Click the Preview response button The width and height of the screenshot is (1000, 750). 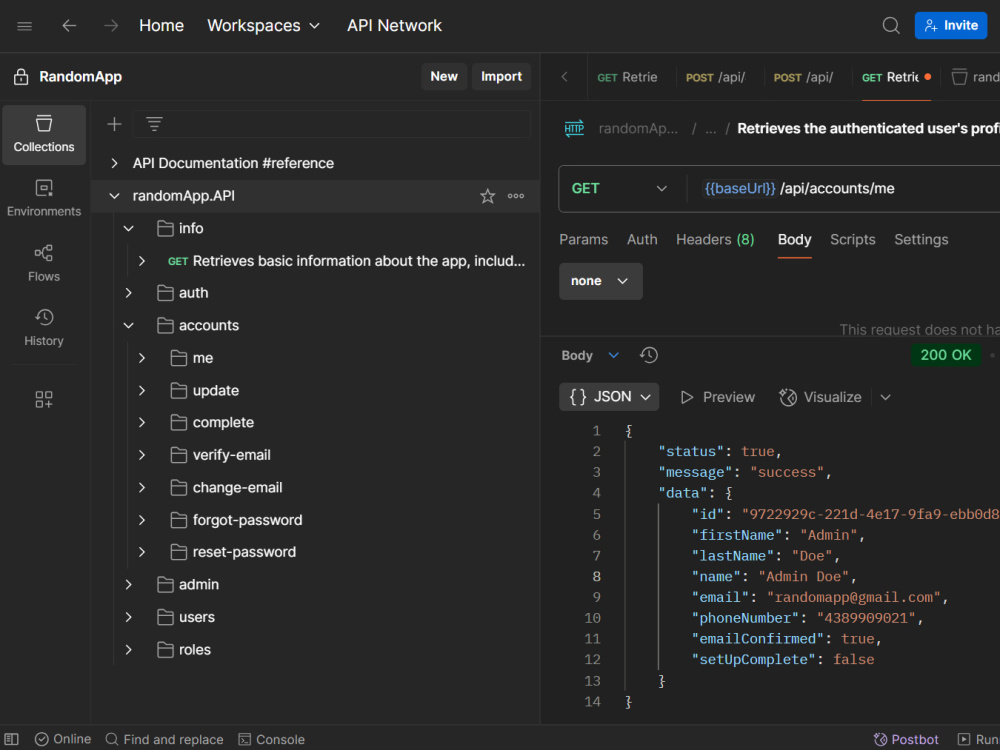click(x=718, y=397)
